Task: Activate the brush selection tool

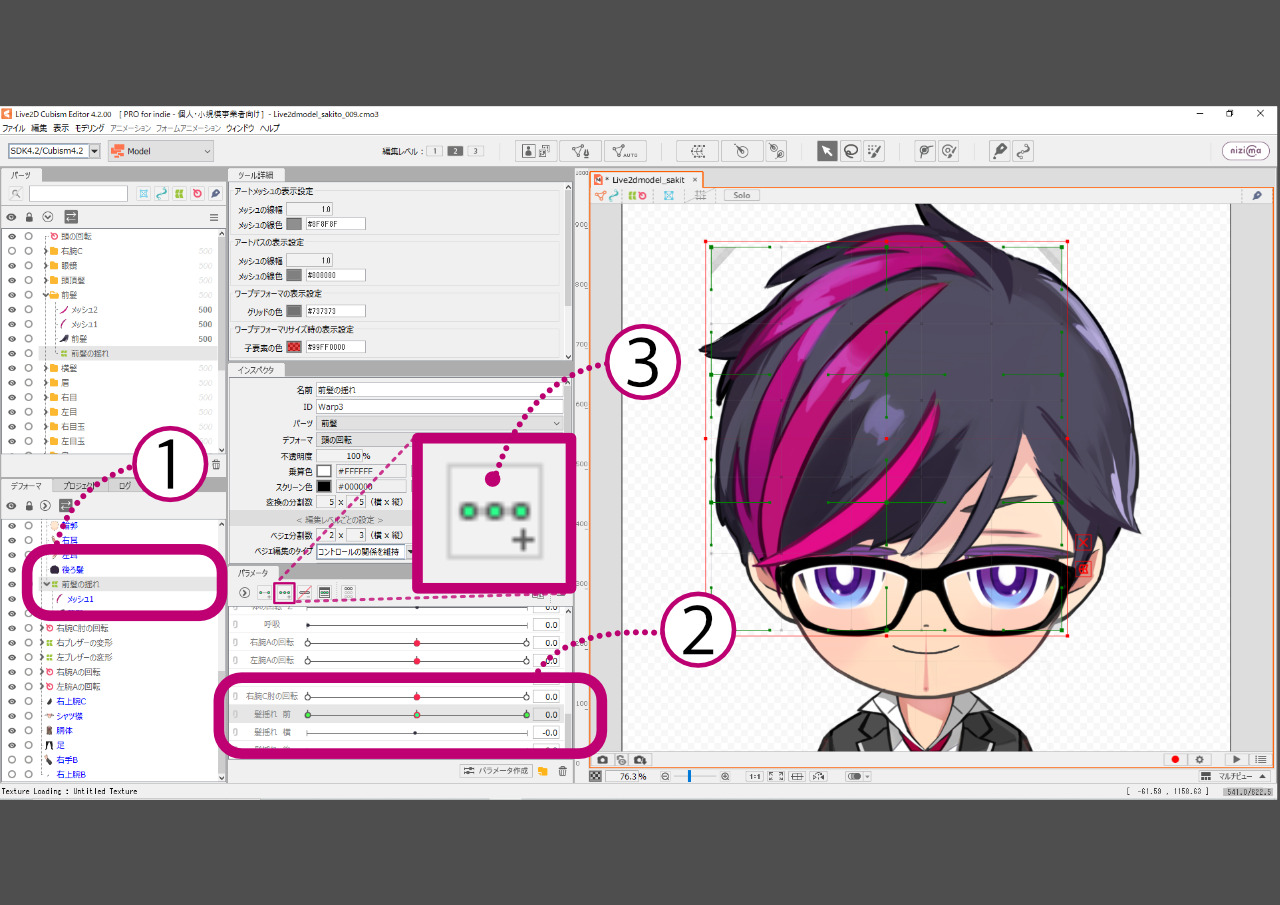Action: (x=873, y=151)
